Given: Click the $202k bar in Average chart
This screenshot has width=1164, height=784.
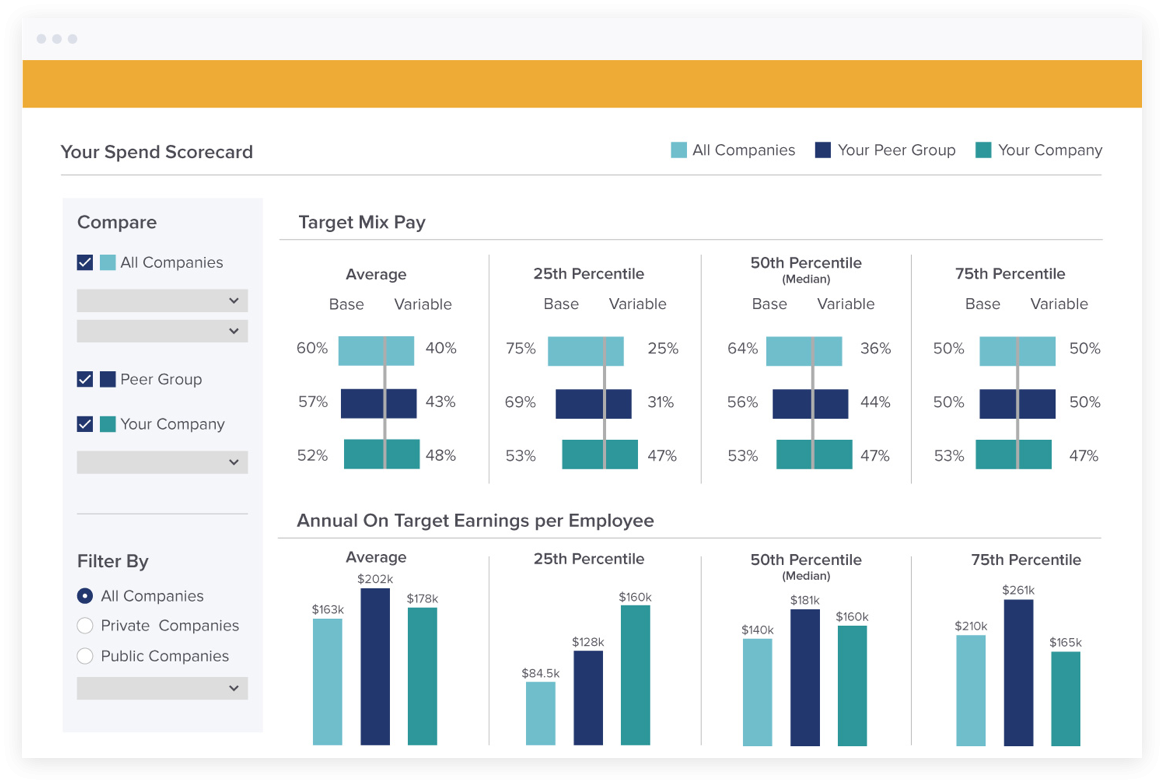Looking at the screenshot, I should tap(375, 665).
